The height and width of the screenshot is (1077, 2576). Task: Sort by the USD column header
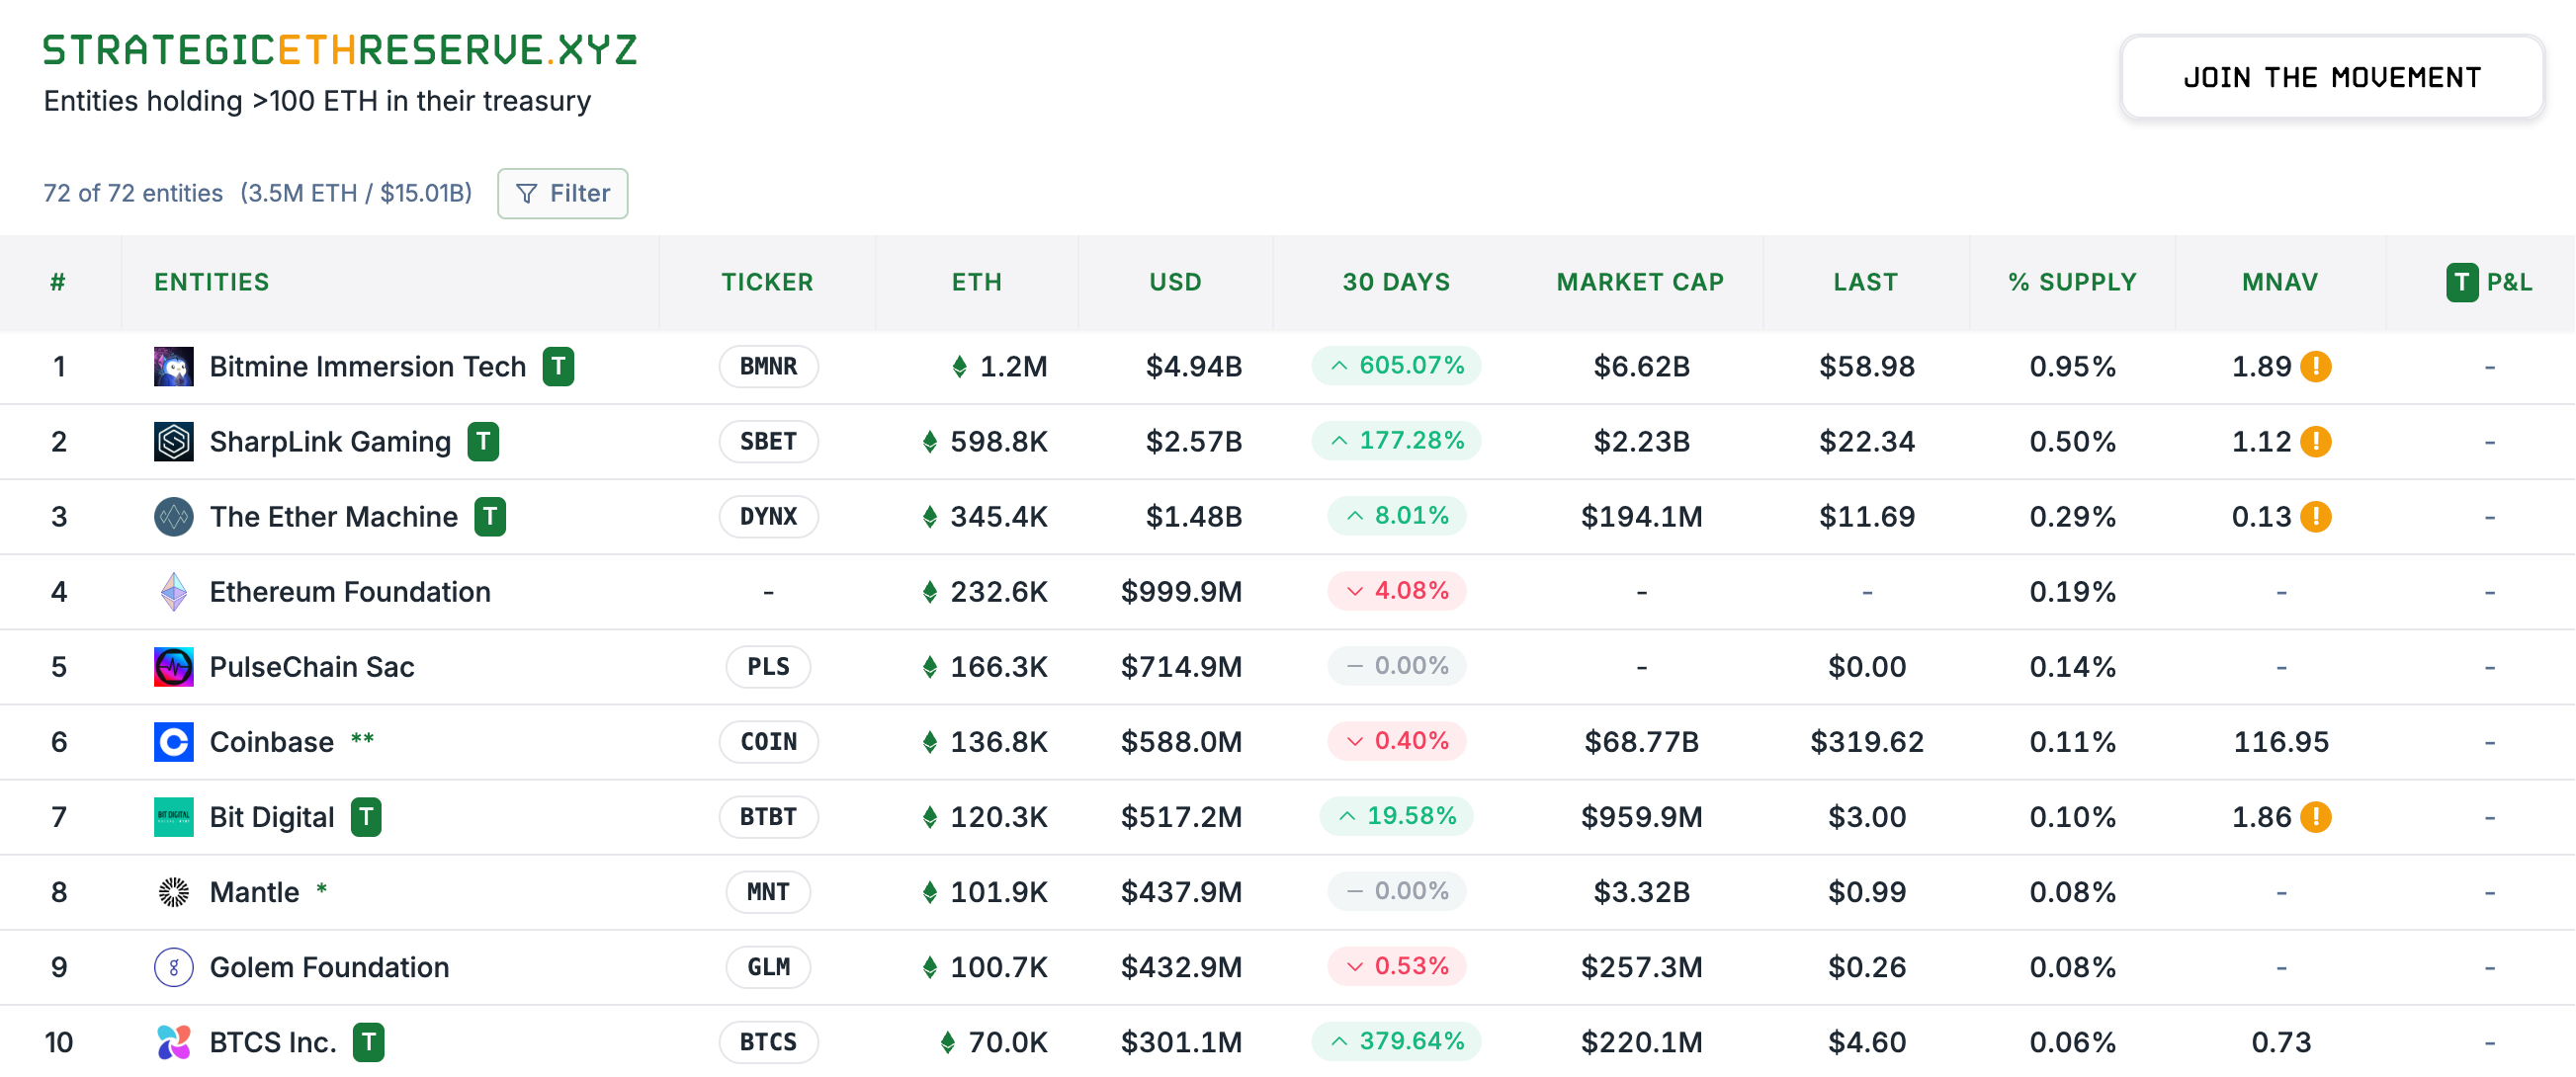coord(1175,282)
